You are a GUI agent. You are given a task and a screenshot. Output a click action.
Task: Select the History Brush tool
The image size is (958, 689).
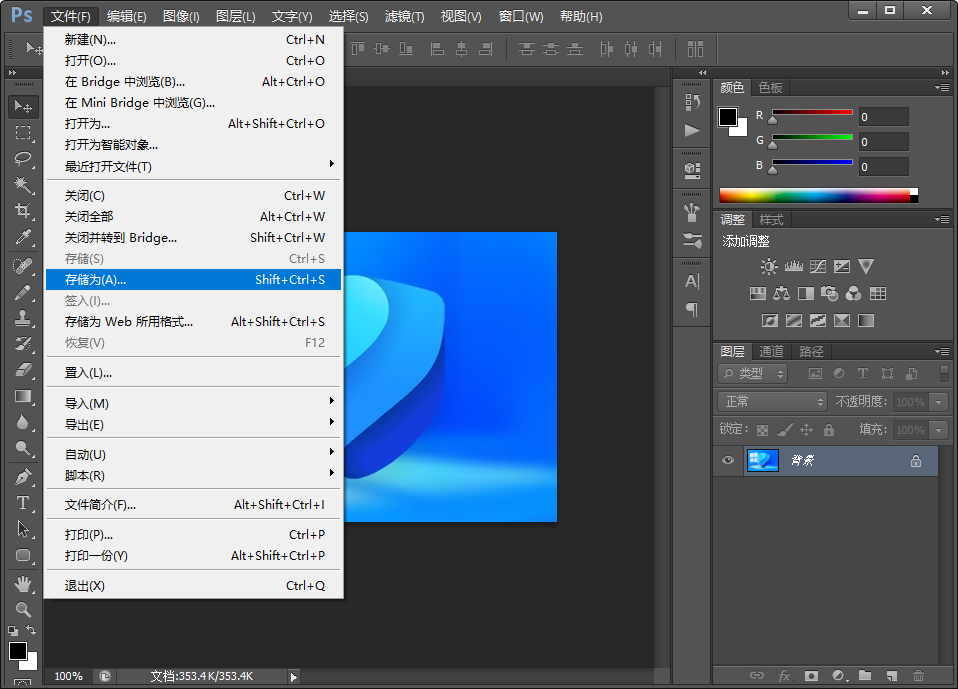[x=23, y=344]
